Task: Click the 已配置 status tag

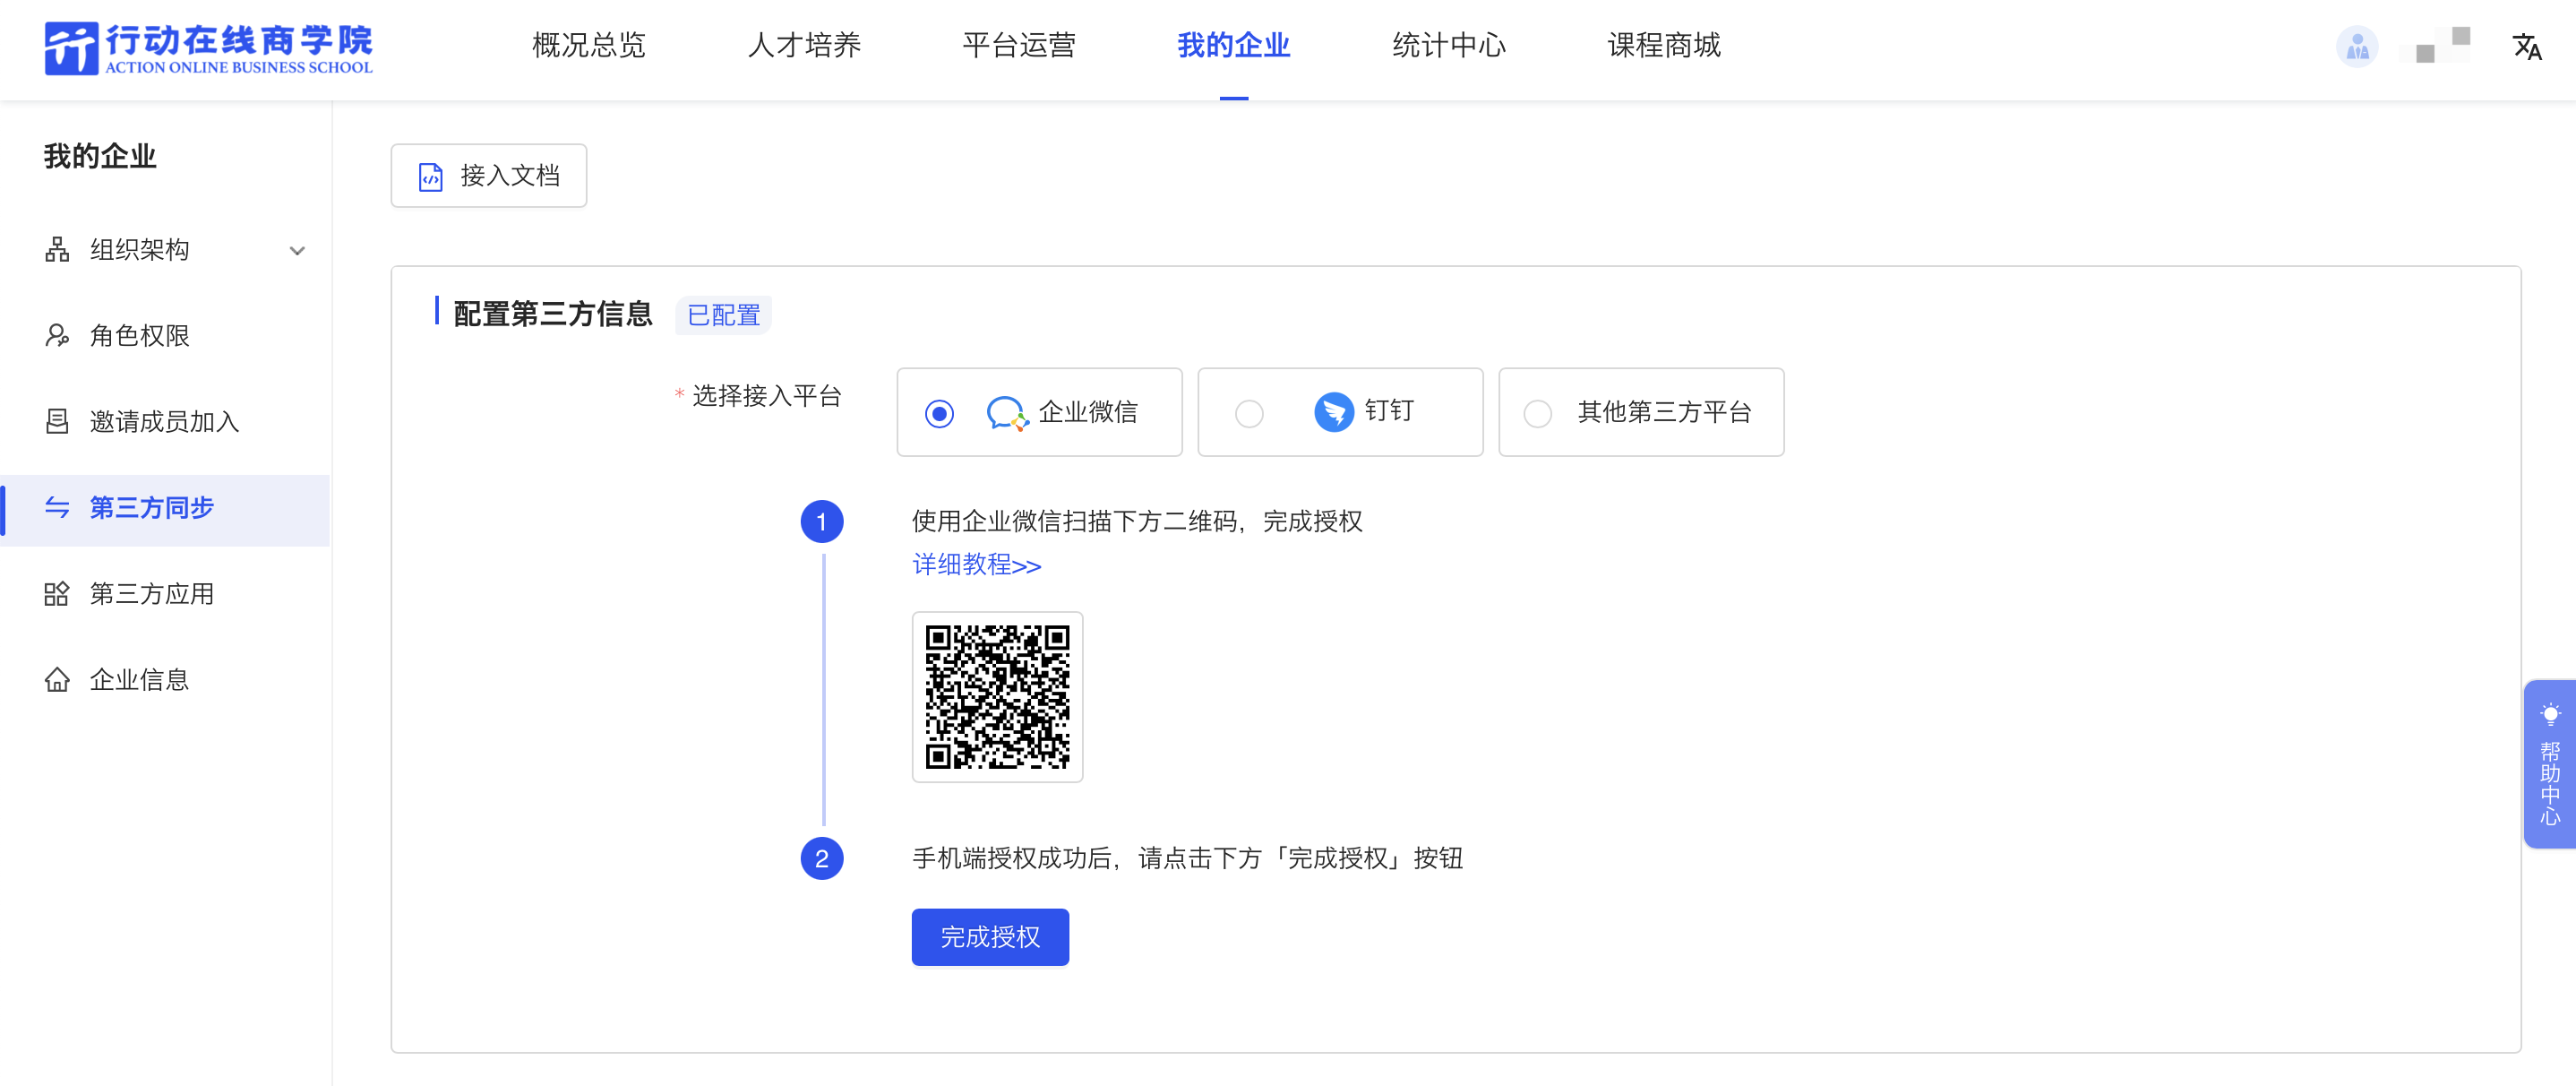Action: tap(723, 315)
